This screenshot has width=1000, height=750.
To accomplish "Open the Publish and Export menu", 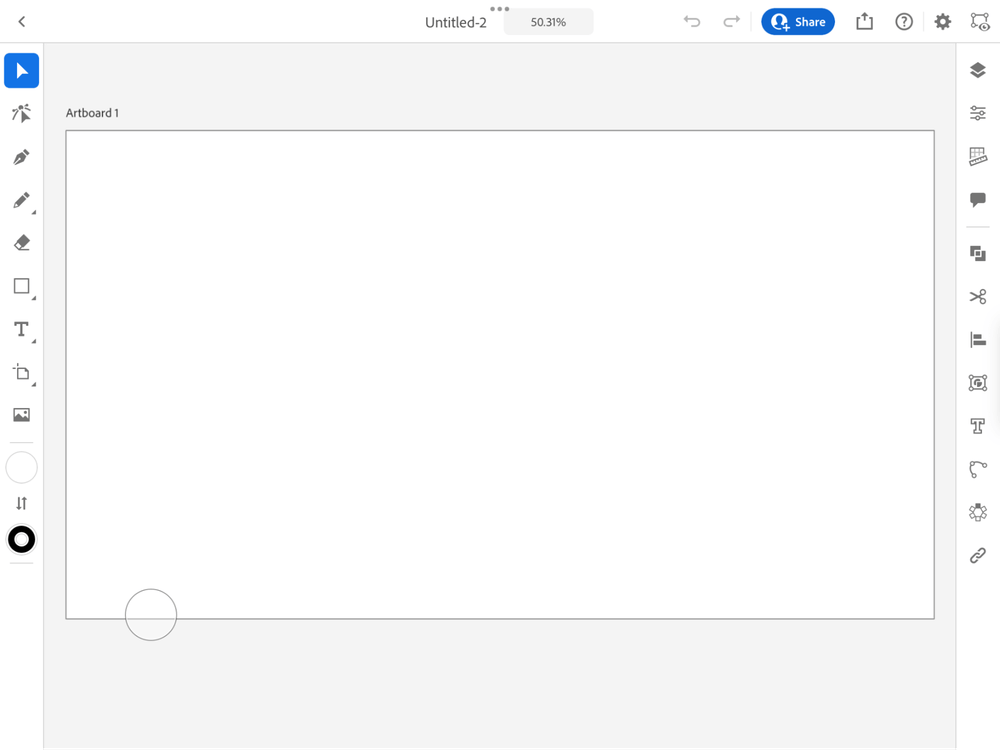I will [865, 22].
